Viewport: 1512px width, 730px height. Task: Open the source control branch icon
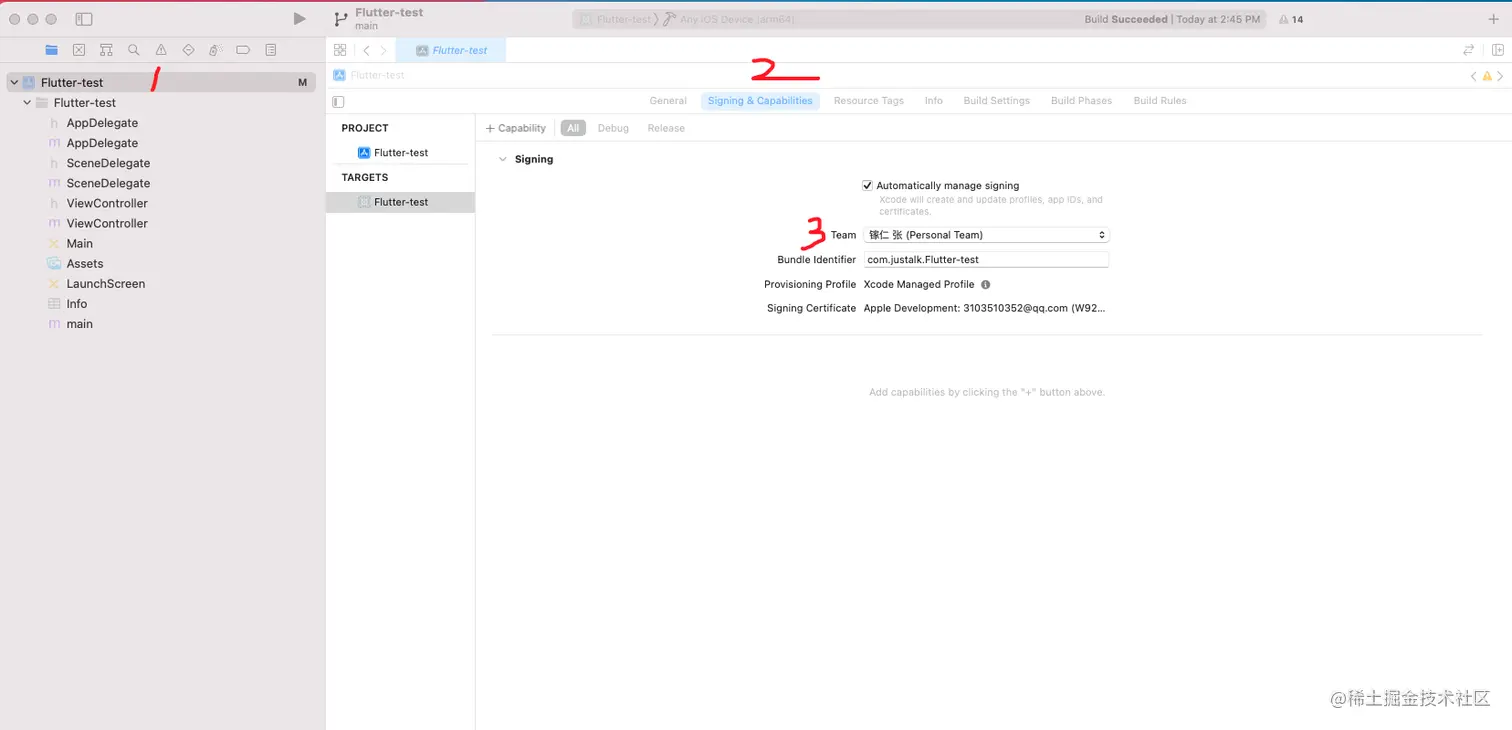[340, 19]
